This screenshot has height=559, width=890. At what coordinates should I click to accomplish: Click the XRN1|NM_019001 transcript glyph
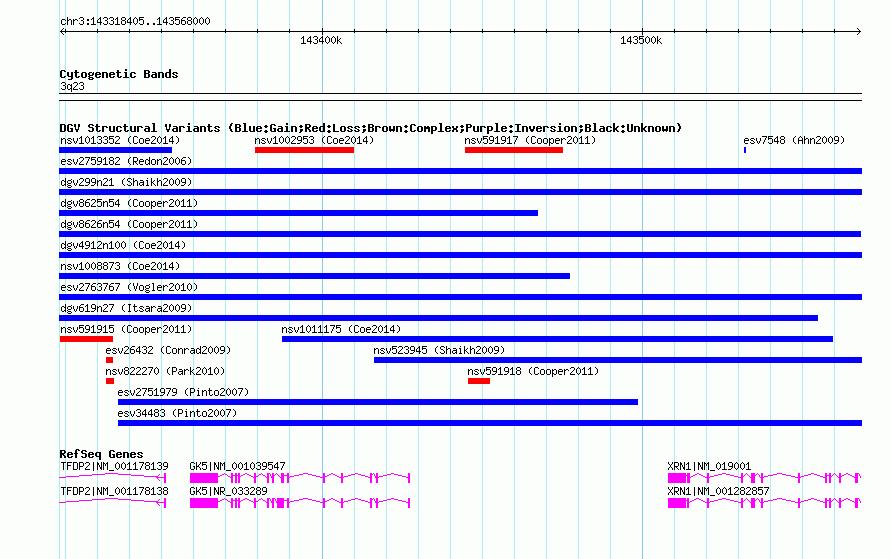pos(765,478)
